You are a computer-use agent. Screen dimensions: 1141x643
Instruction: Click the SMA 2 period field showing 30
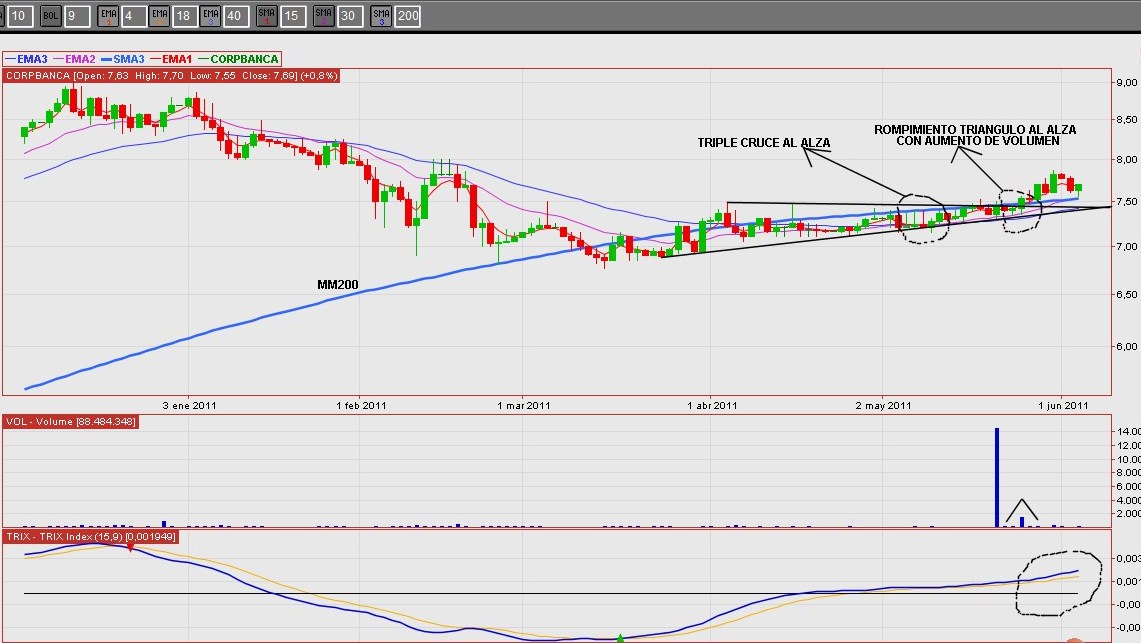tap(349, 16)
